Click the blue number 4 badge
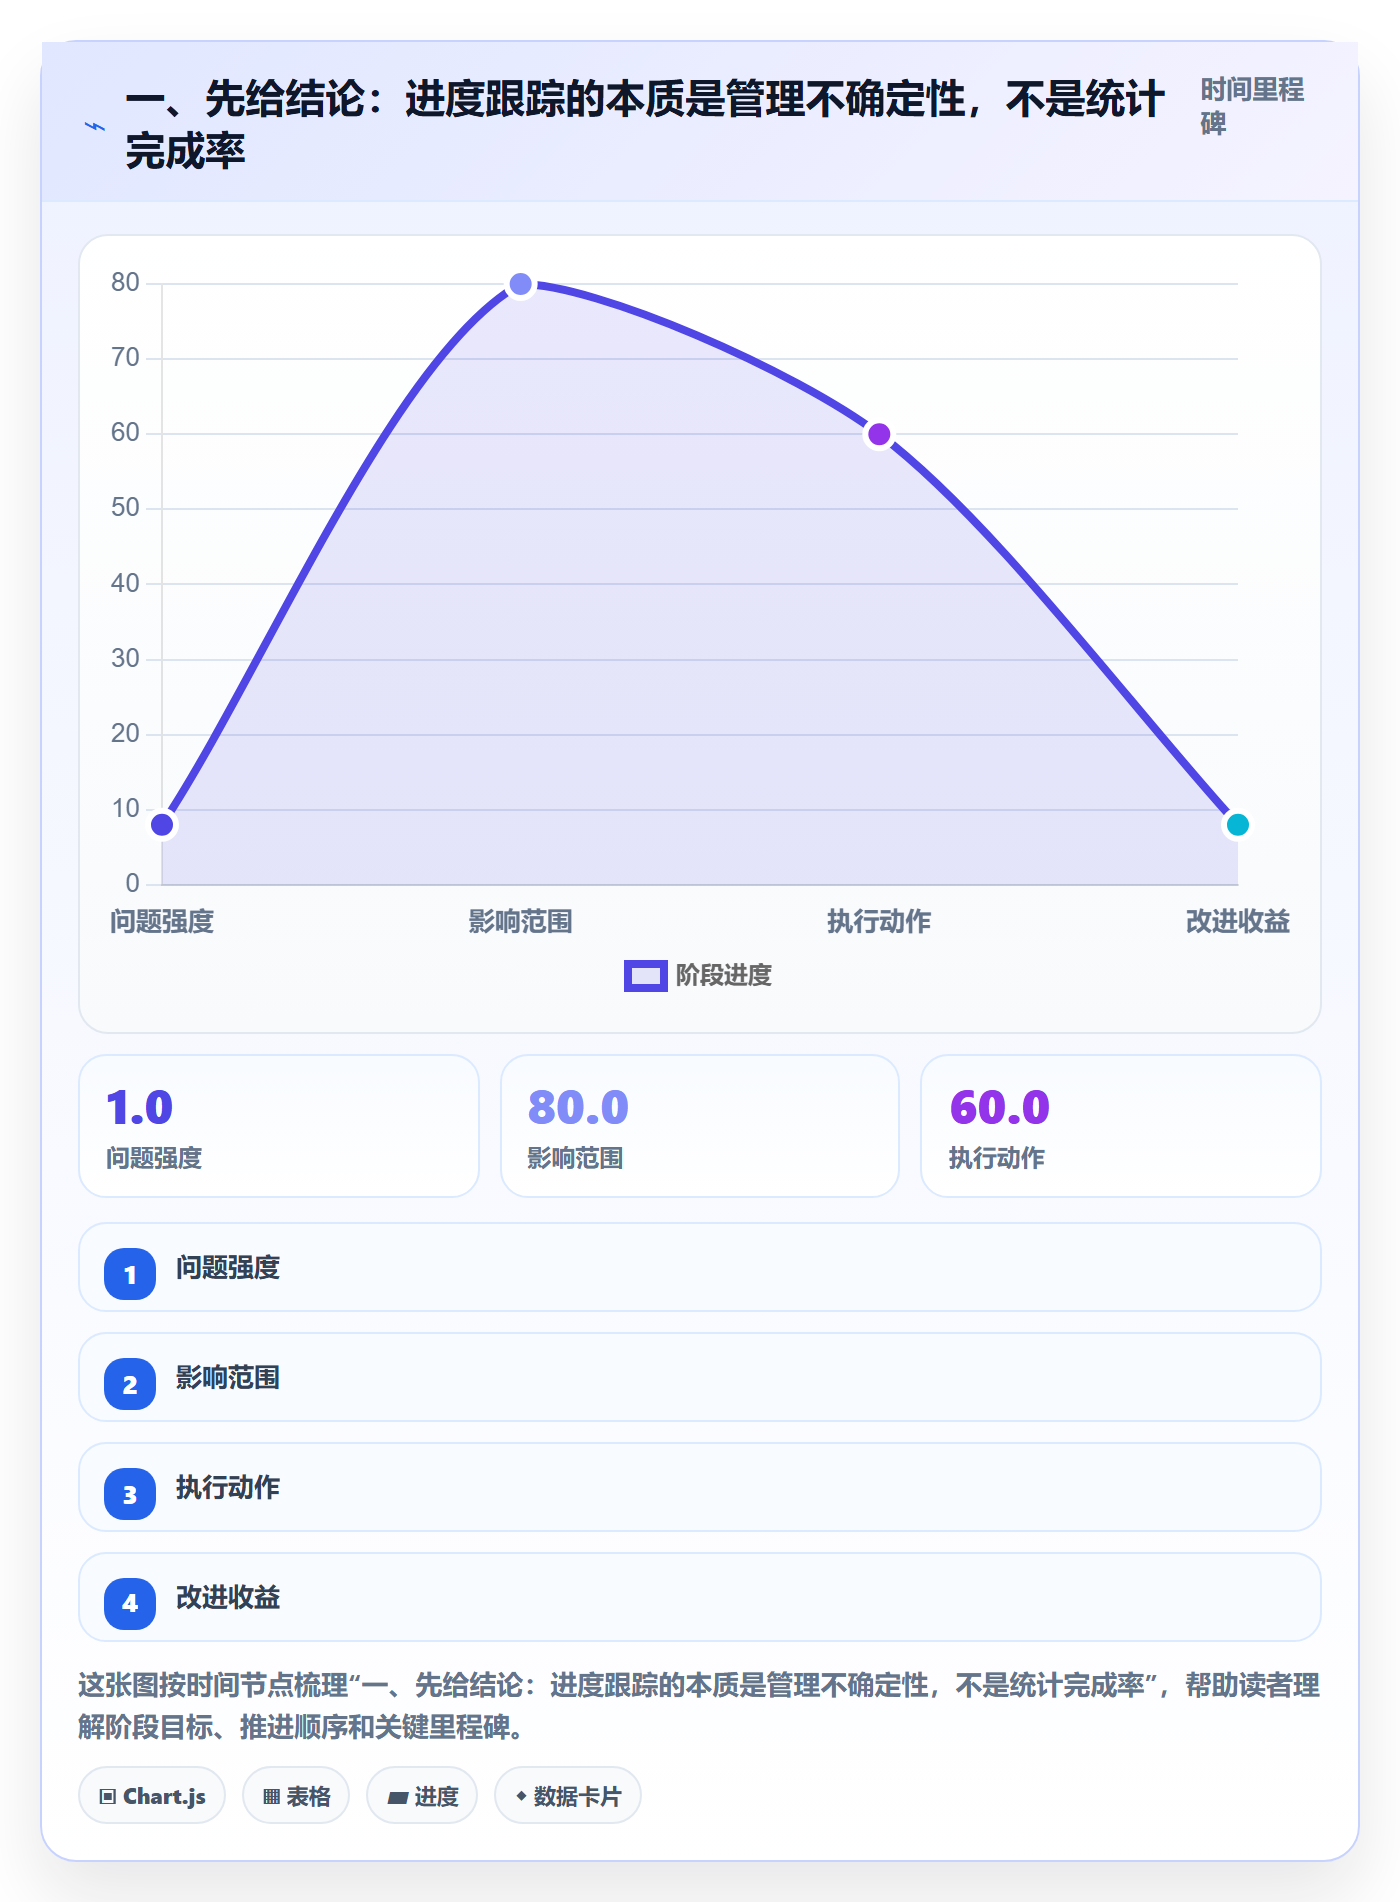 tap(130, 1604)
